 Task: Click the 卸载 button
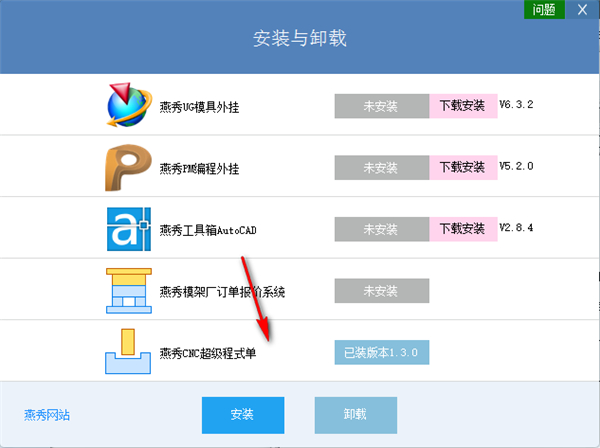(355, 415)
